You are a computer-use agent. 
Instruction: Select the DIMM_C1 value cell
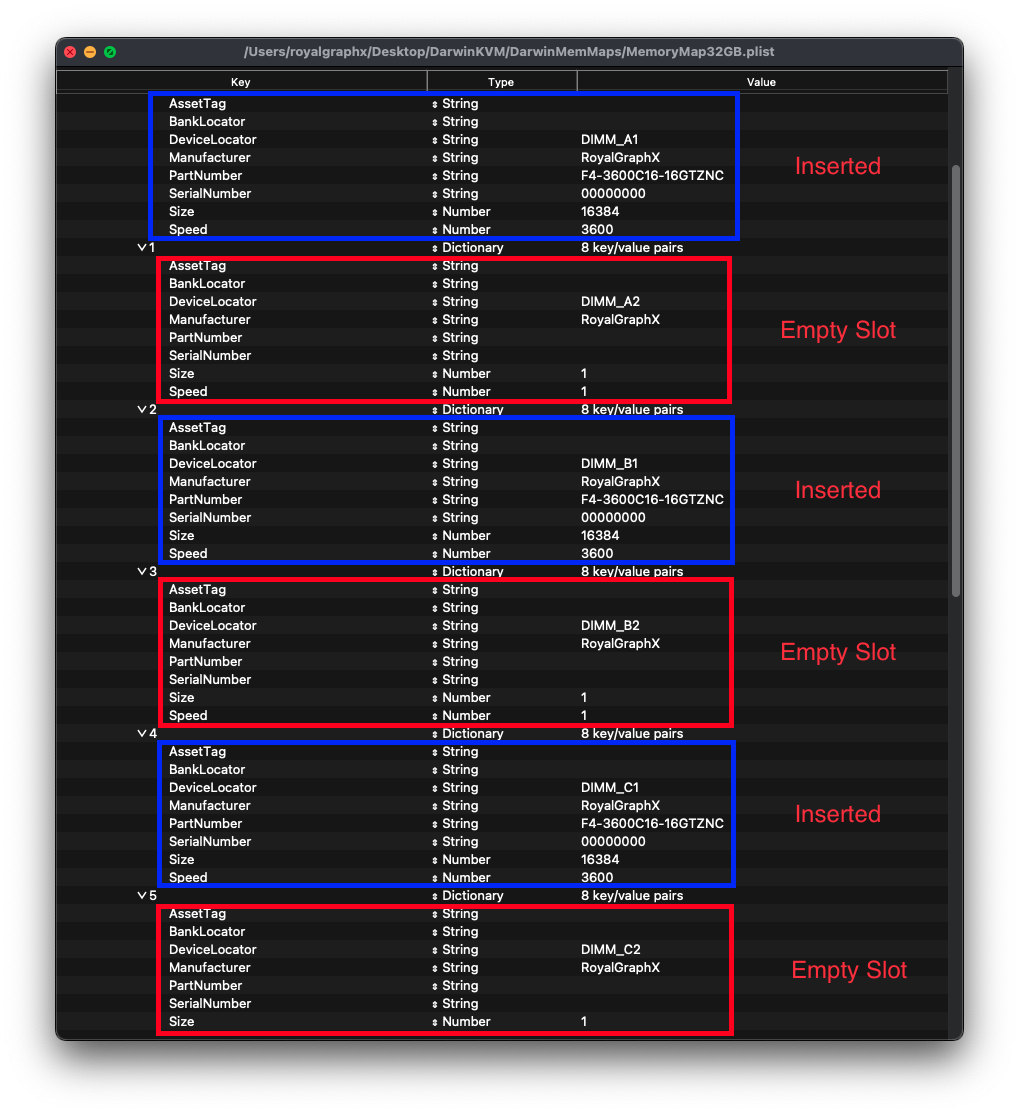(x=610, y=787)
